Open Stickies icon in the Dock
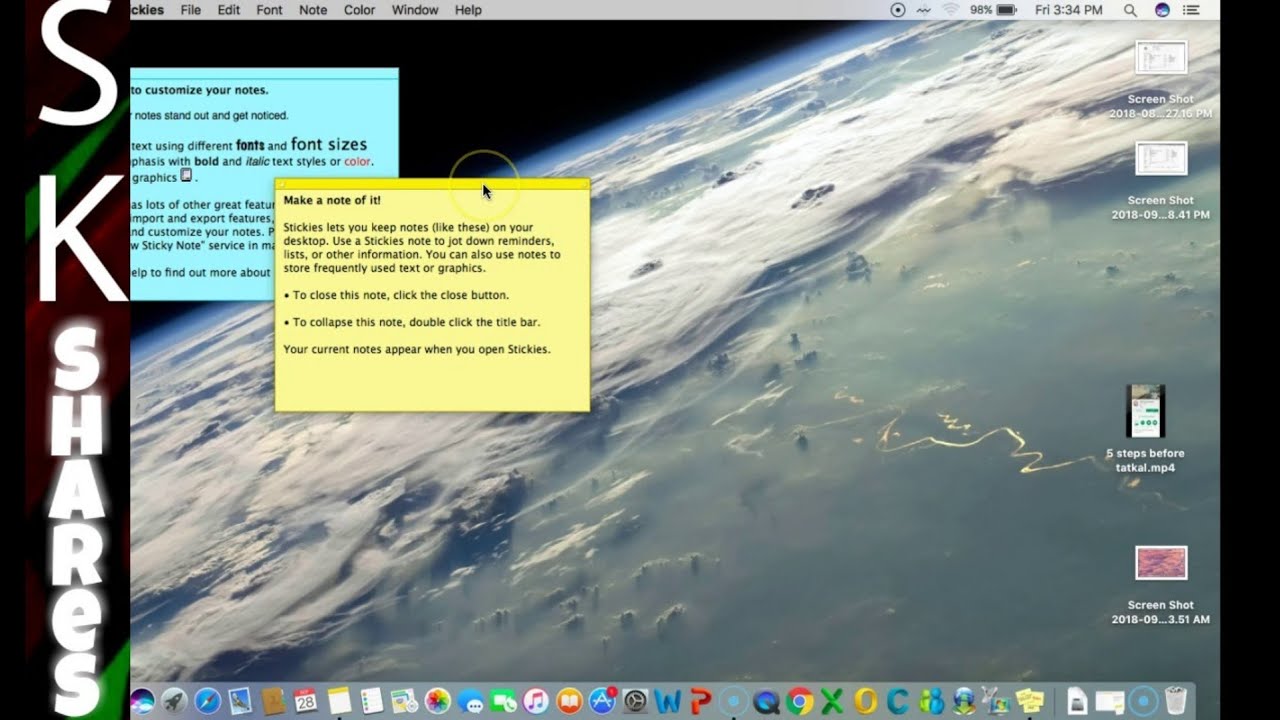This screenshot has width=1280, height=720. click(x=1030, y=701)
